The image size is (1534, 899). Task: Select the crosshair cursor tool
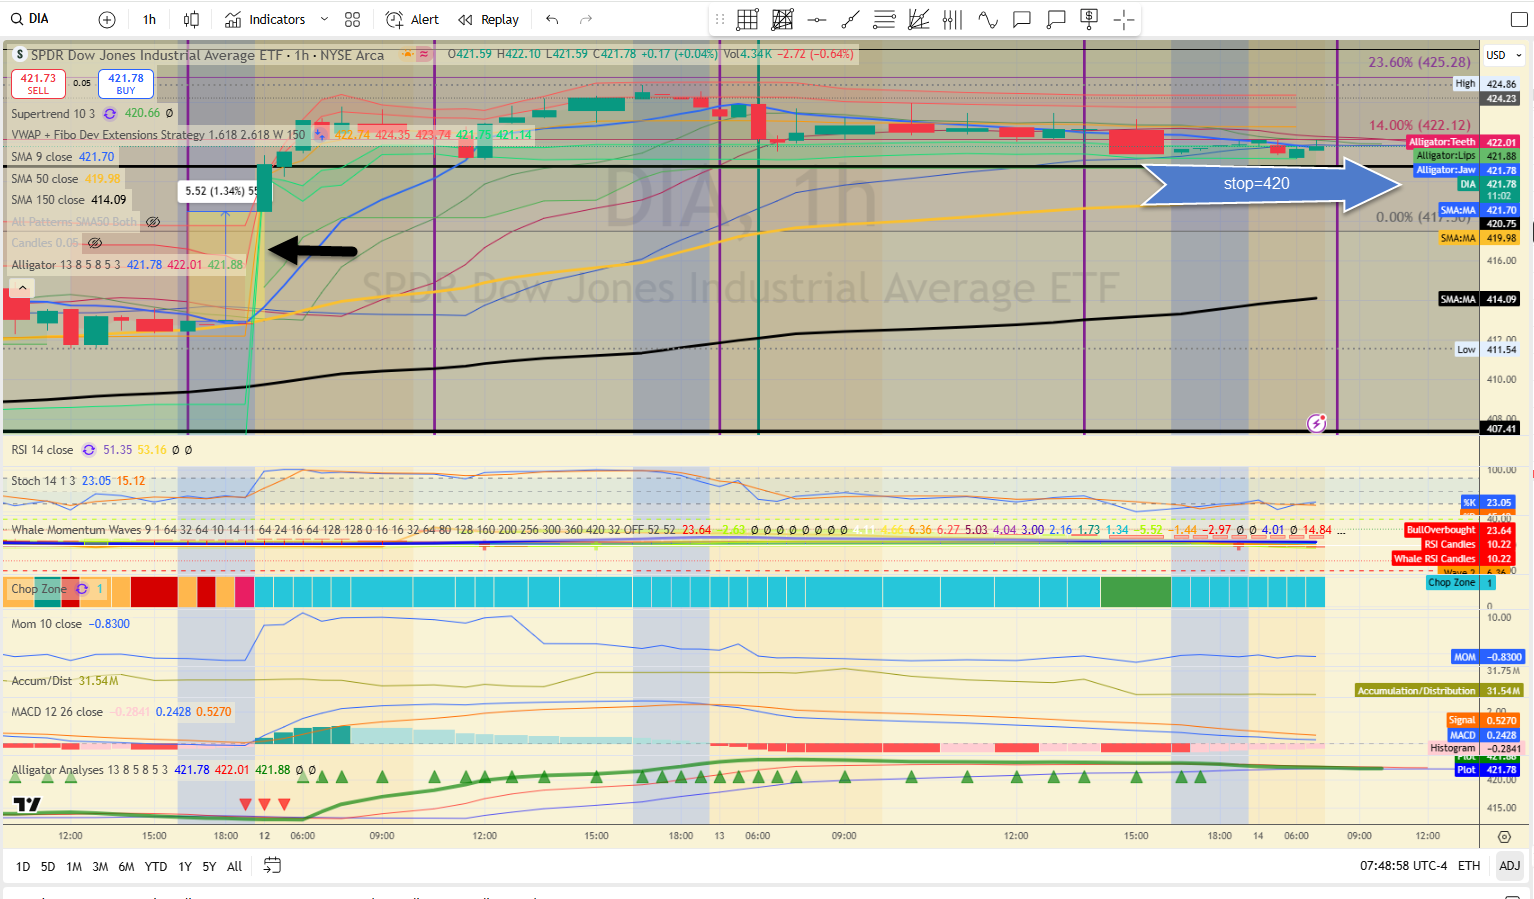click(1123, 19)
